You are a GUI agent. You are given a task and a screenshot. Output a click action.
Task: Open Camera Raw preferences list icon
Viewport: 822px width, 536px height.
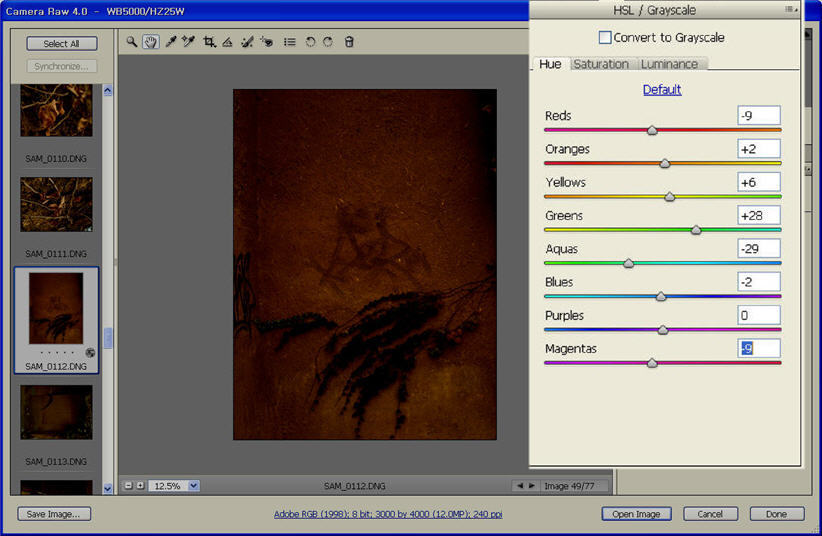289,42
